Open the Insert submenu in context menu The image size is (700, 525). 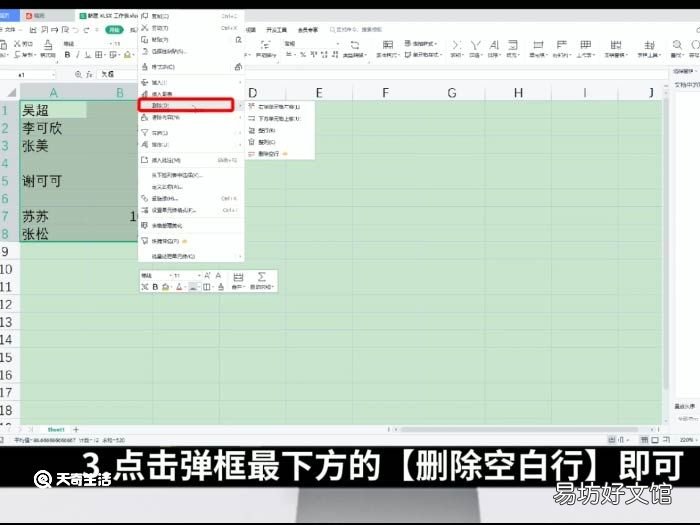(191, 83)
